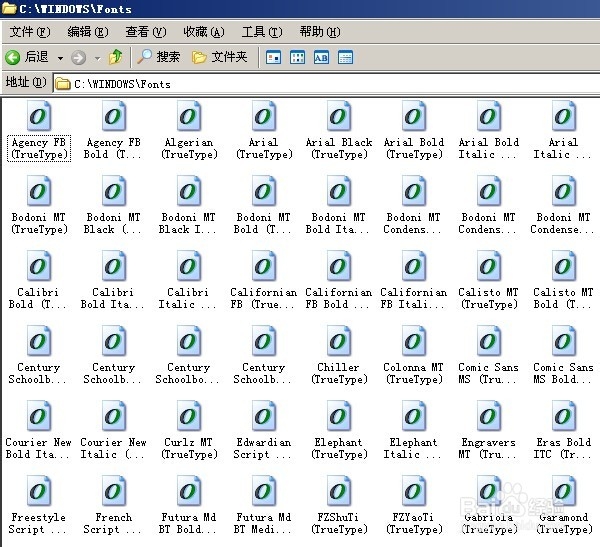The width and height of the screenshot is (600, 547).
Task: Select Courier New Bold Ita... font
Action: pos(38,430)
